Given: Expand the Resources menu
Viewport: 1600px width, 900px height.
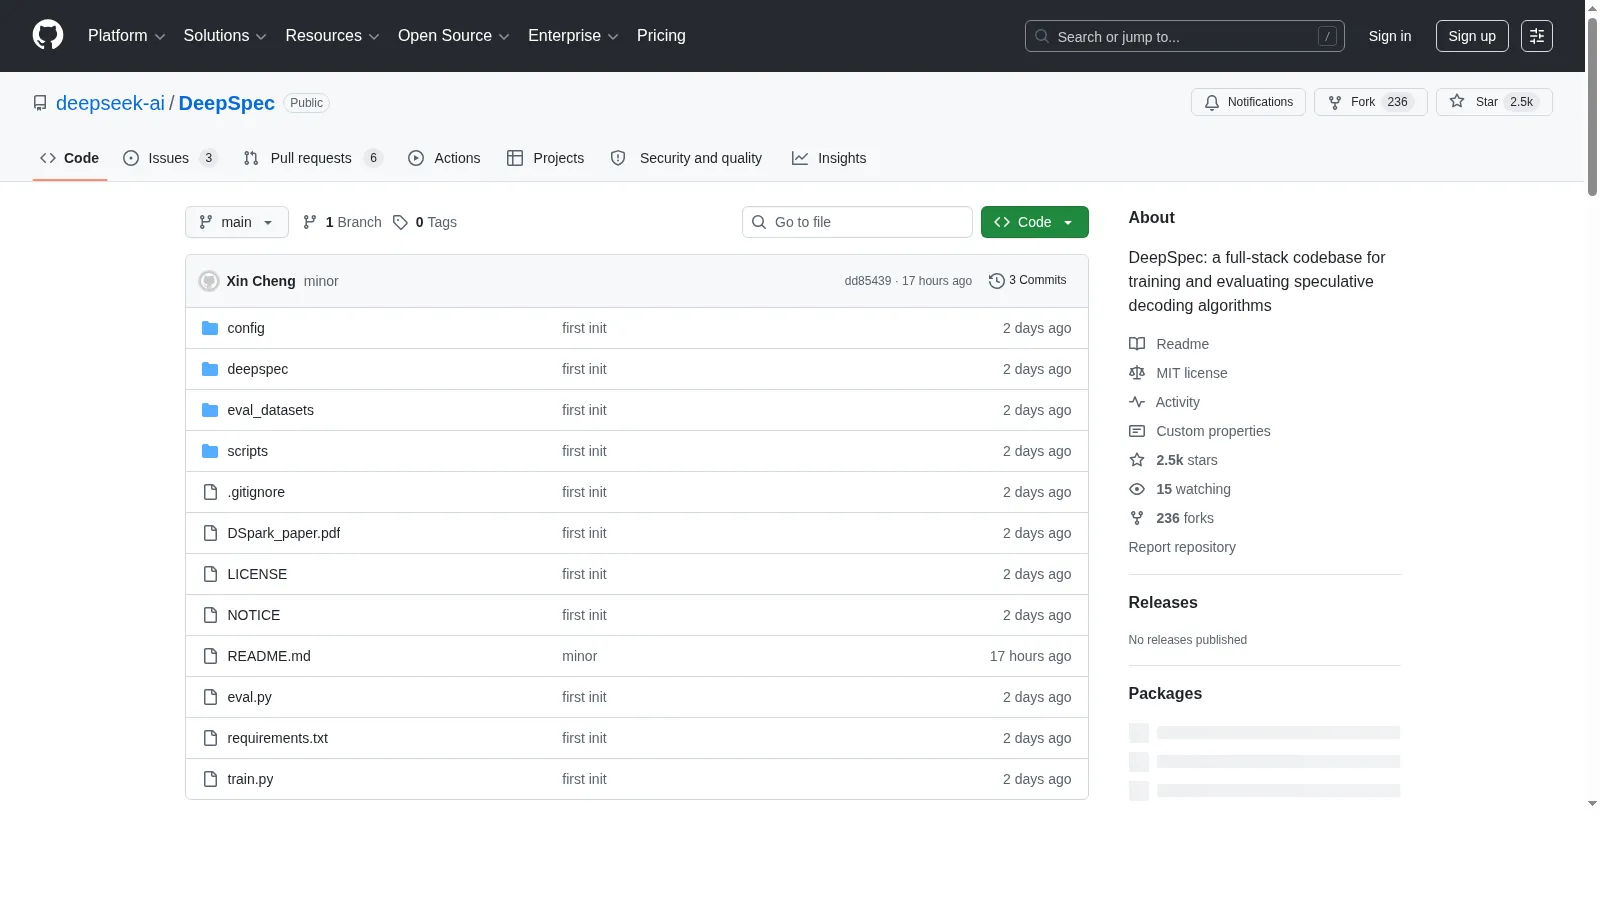Looking at the screenshot, I should tap(333, 36).
